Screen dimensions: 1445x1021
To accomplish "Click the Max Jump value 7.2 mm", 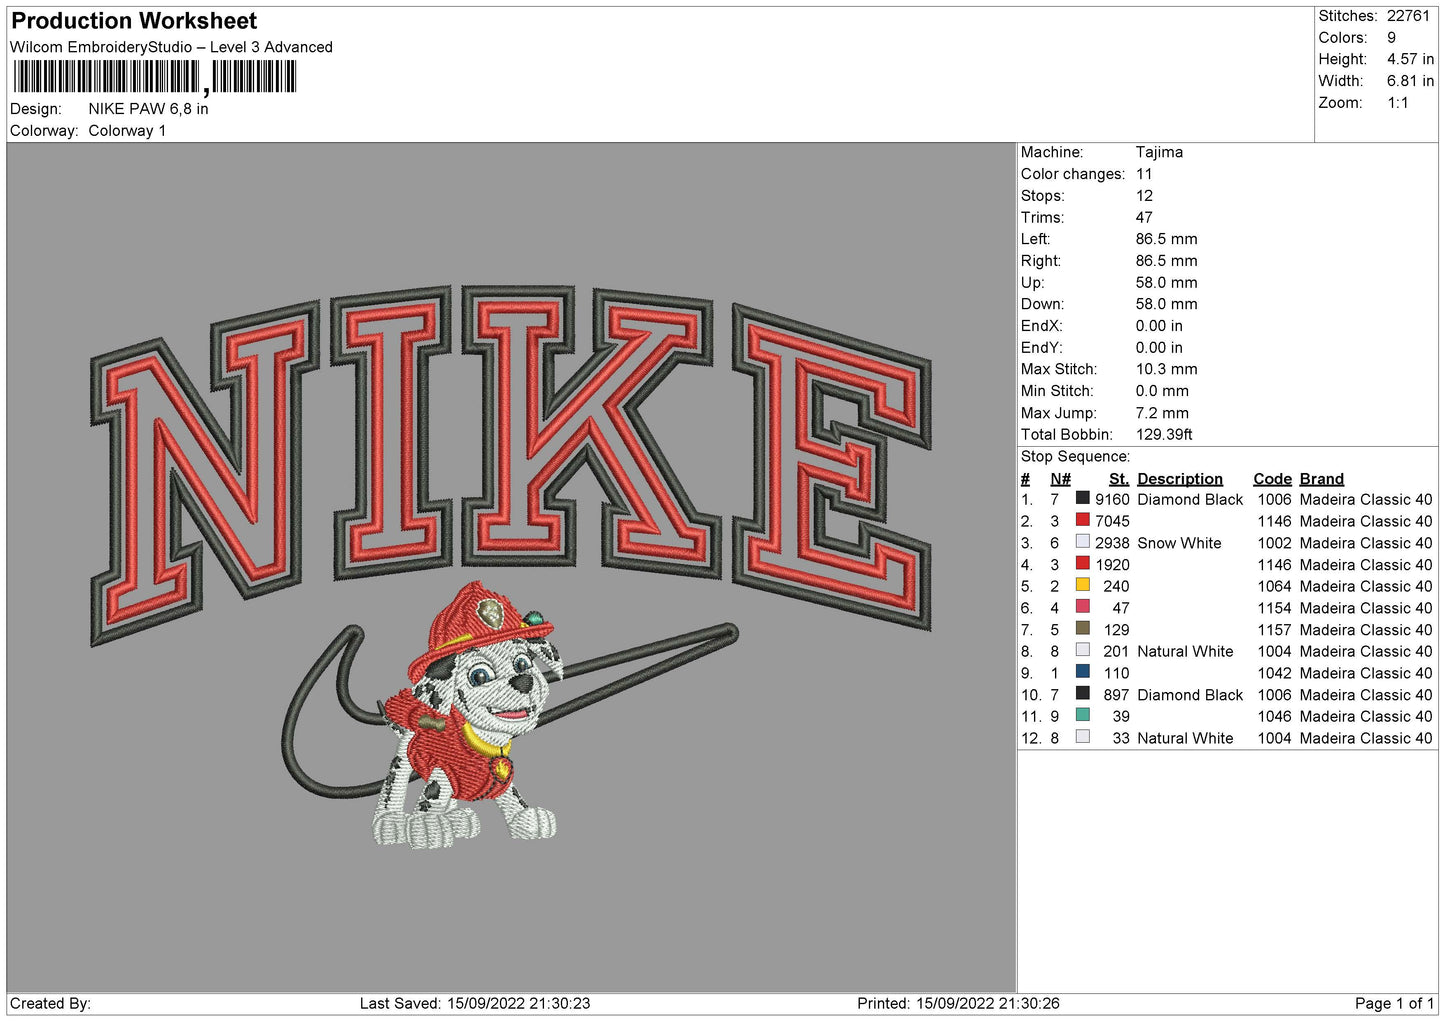I will (x=1162, y=413).
